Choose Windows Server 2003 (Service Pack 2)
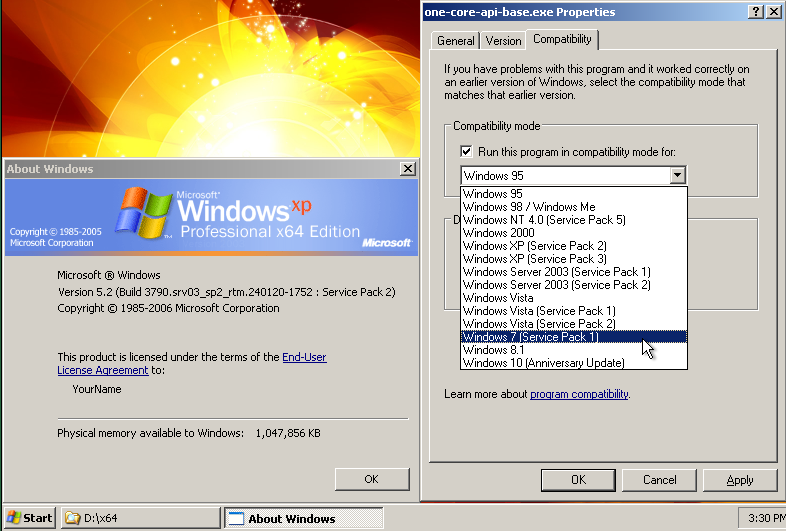The image size is (786, 531). (573, 285)
